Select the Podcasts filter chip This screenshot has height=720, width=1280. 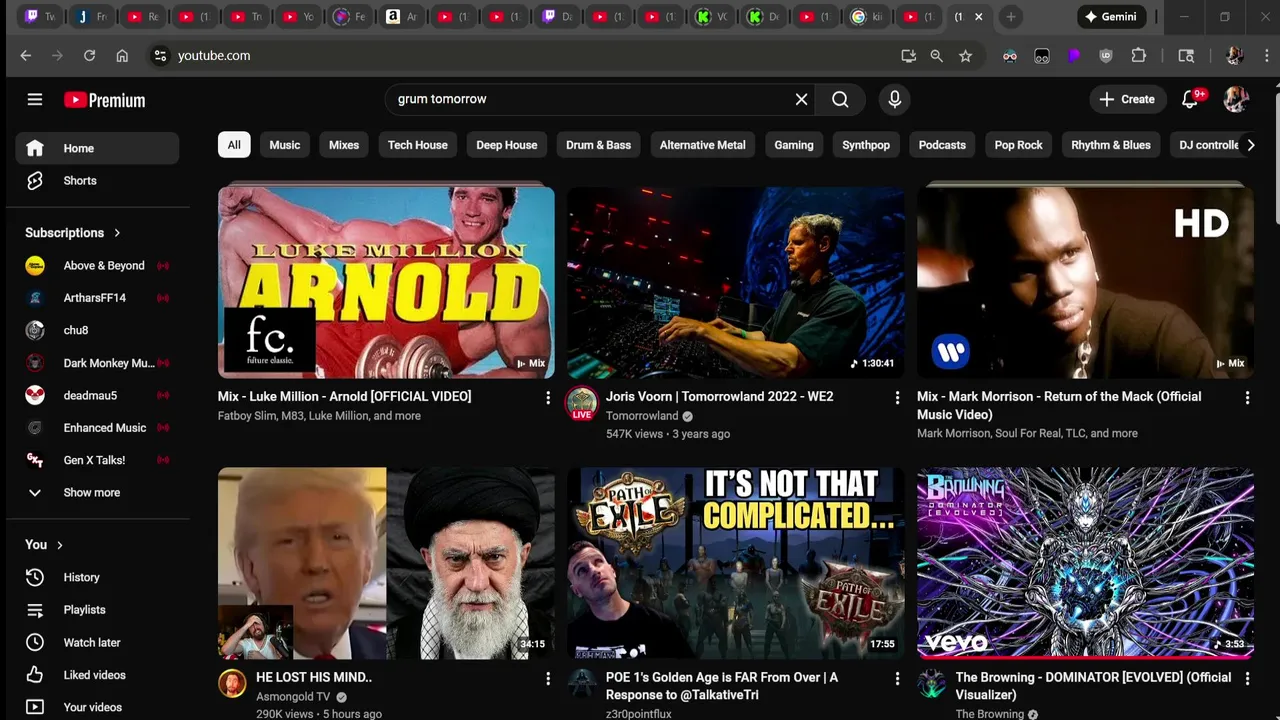[x=942, y=145]
